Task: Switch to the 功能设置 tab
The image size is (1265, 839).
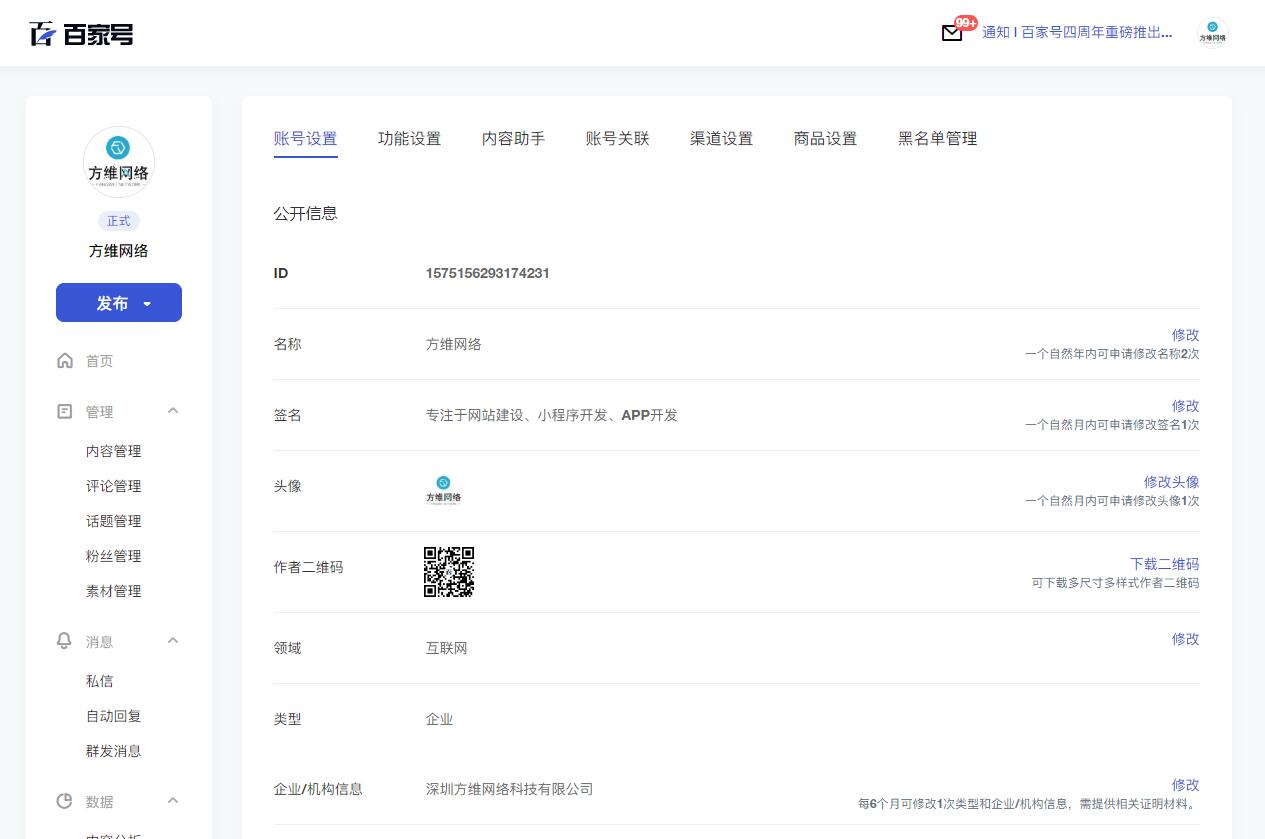Action: [x=409, y=139]
